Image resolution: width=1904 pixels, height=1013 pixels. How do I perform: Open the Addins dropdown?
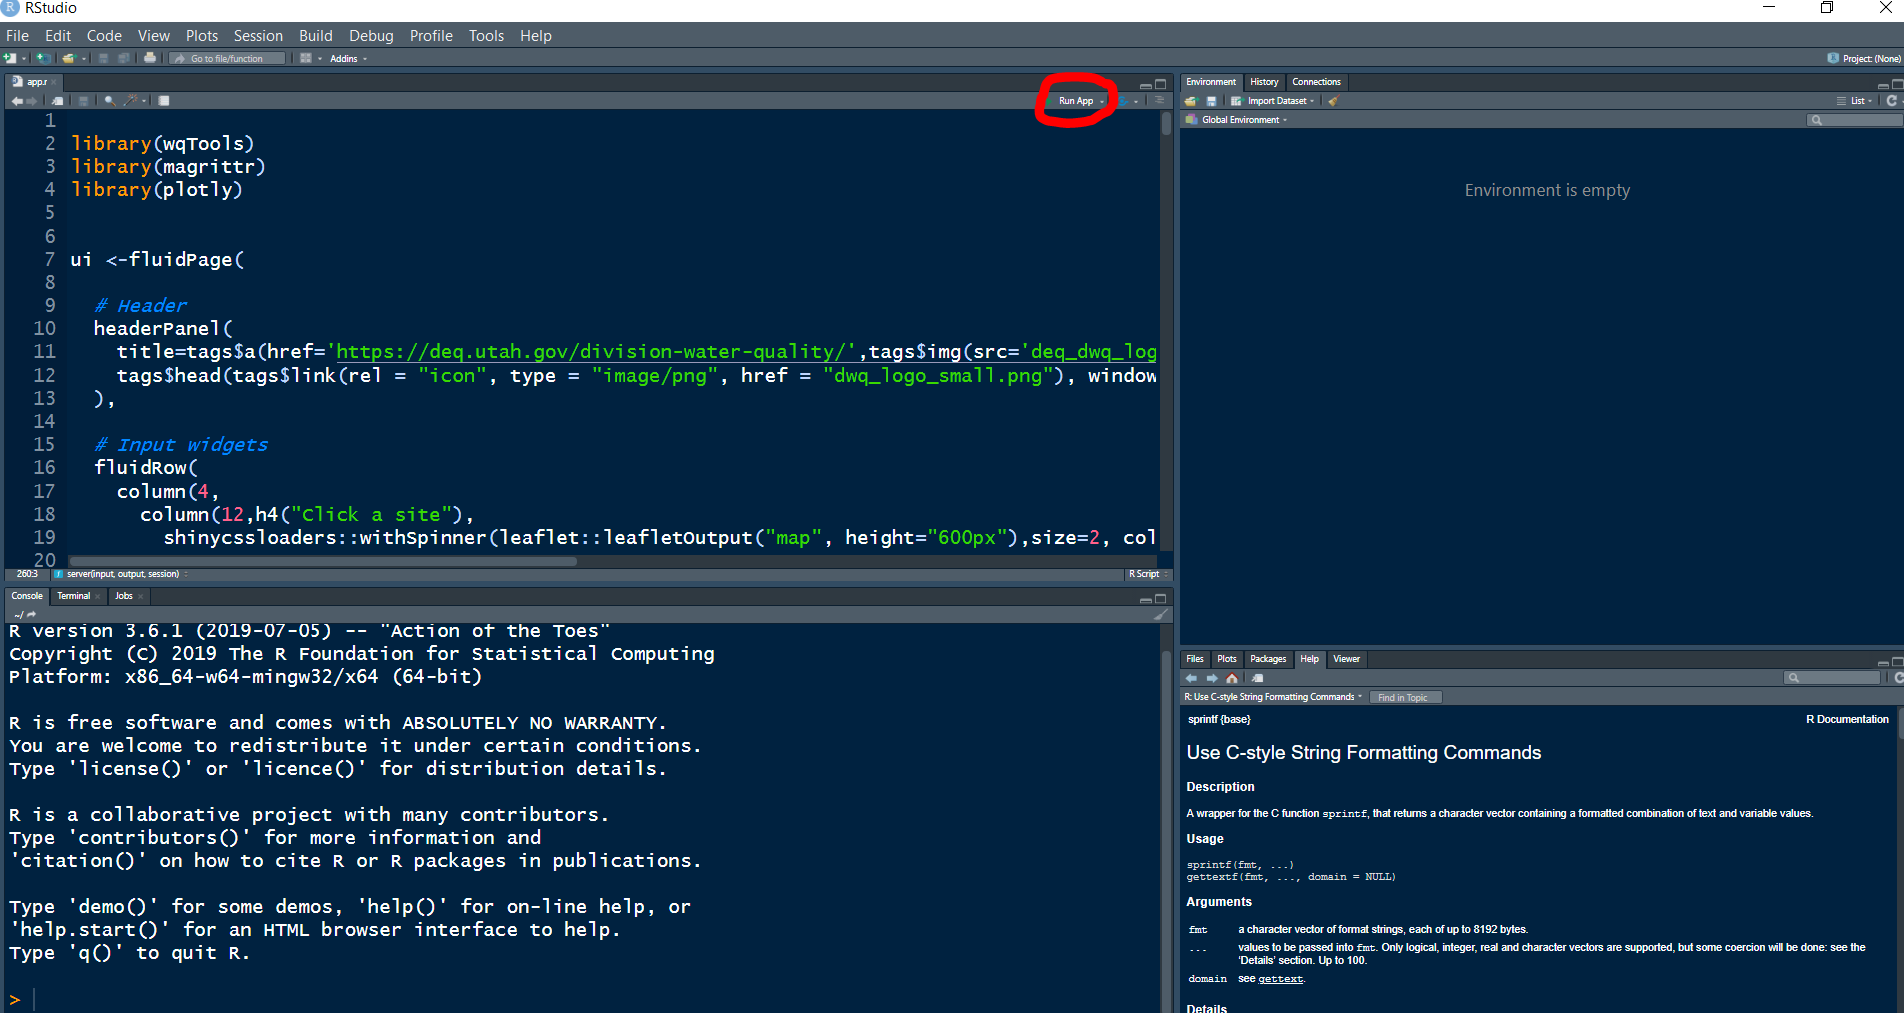tap(348, 59)
